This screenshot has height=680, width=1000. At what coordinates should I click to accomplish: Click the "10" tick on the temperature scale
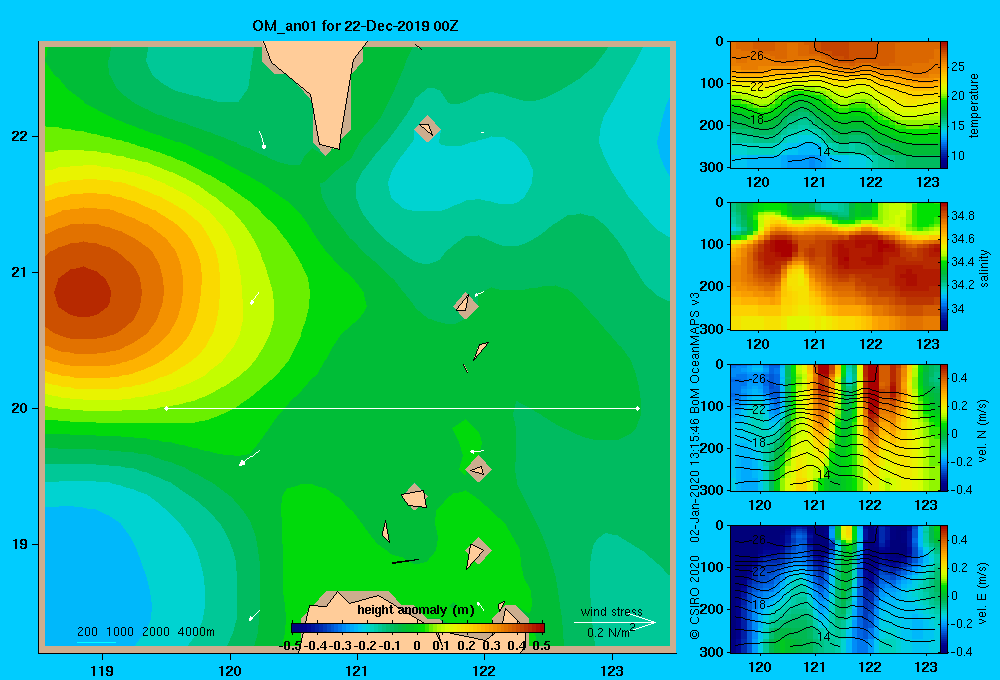point(958,156)
